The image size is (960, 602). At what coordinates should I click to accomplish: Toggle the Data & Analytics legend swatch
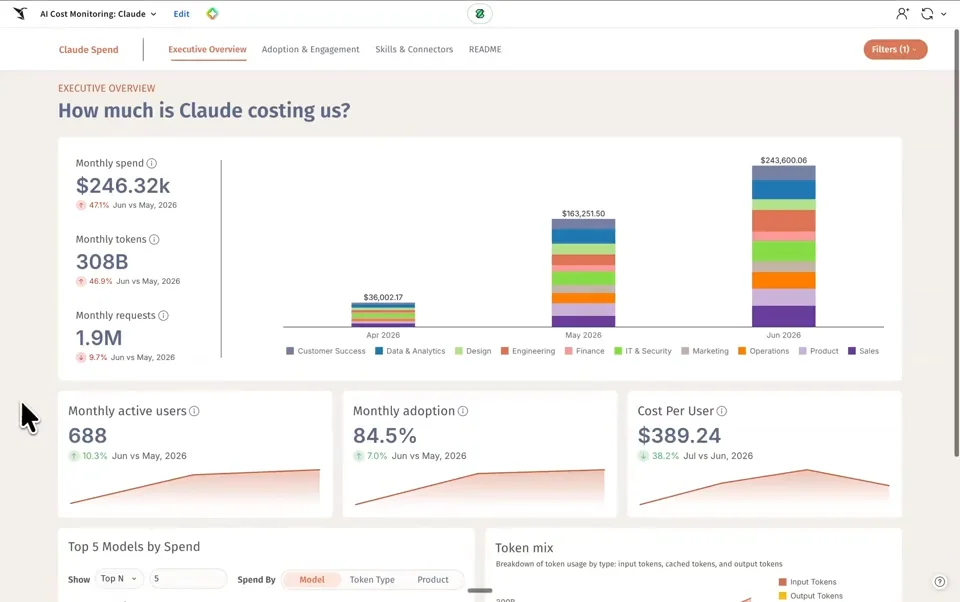[x=379, y=351]
